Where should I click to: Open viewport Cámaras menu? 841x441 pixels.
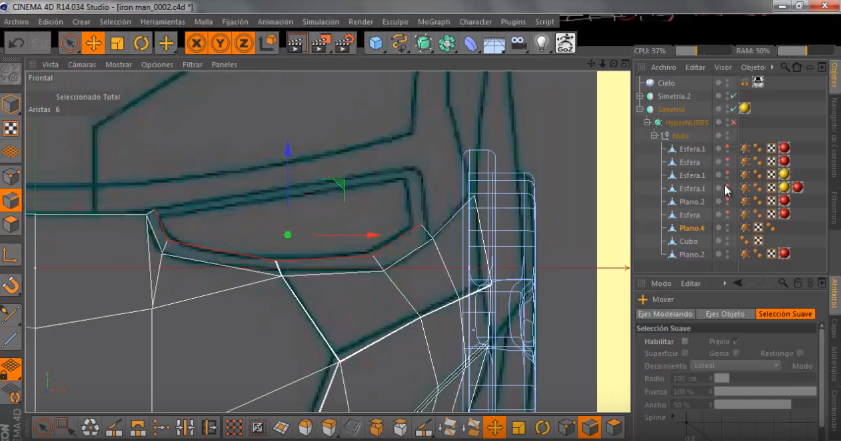pos(82,64)
